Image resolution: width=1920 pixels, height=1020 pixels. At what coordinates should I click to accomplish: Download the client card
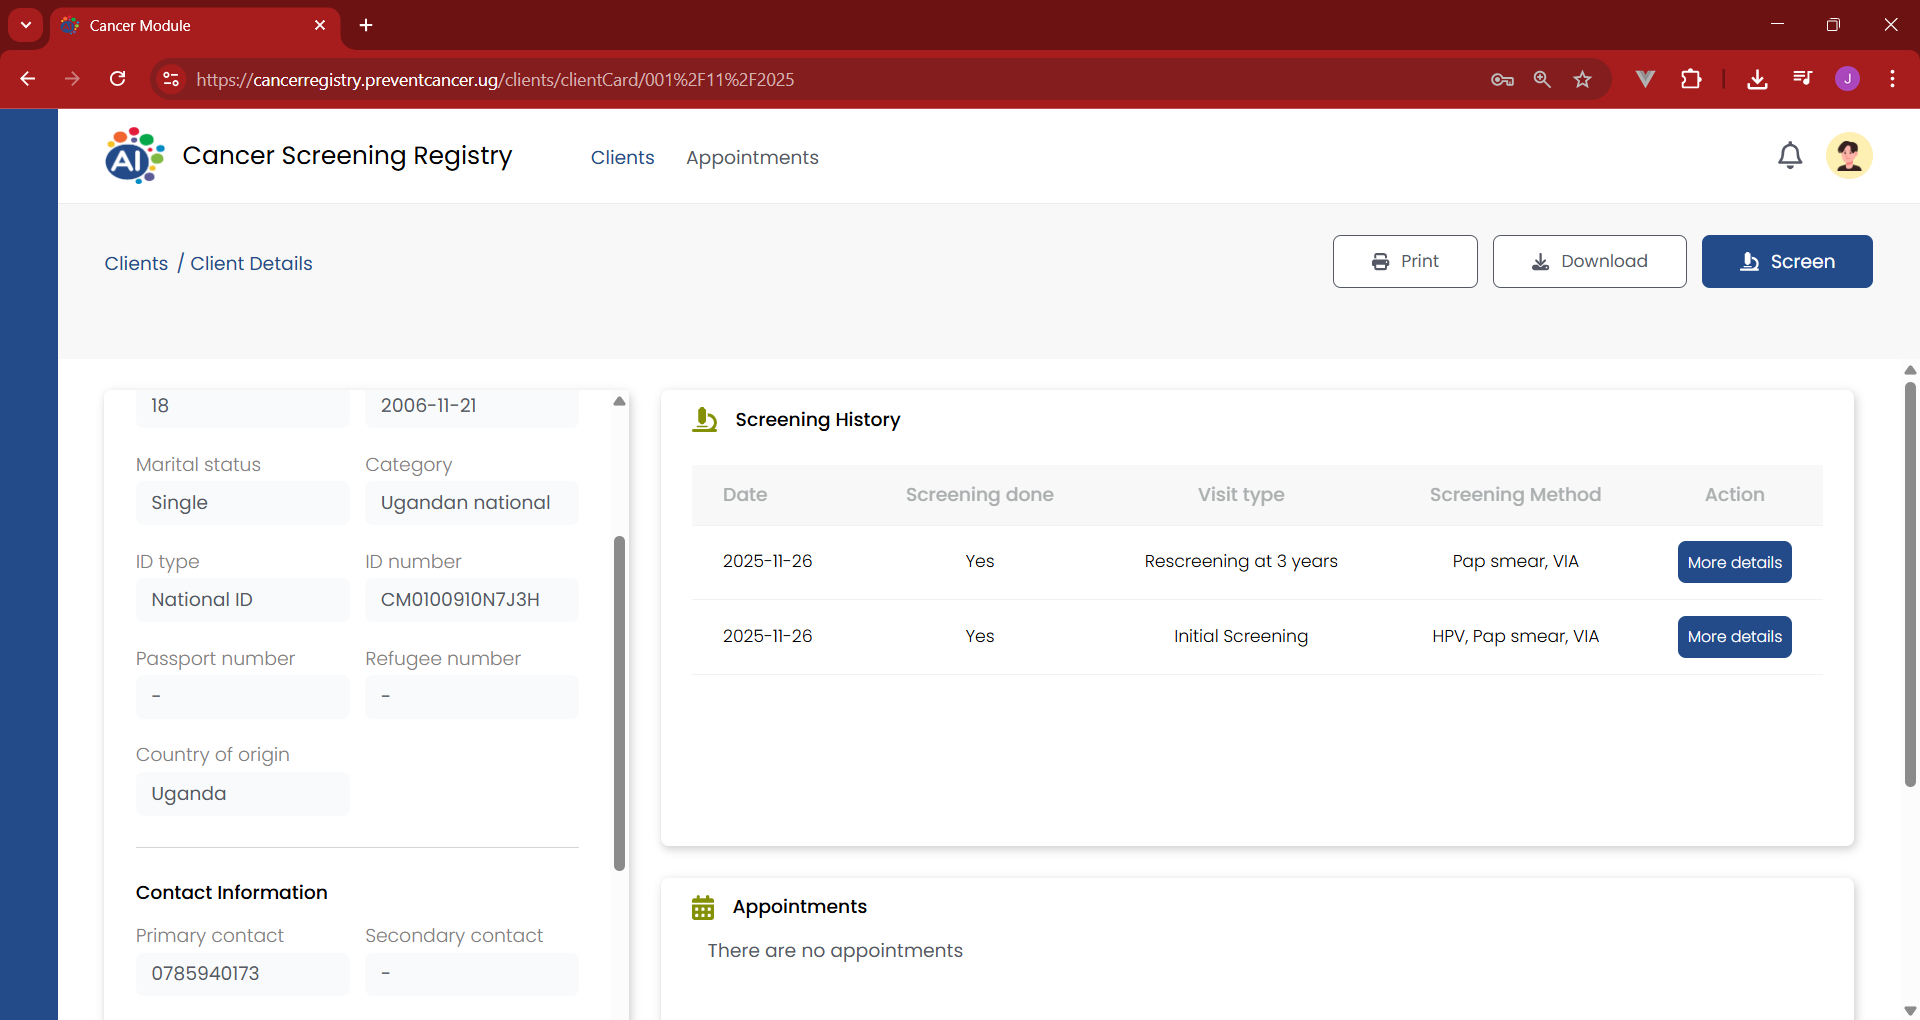tap(1589, 262)
